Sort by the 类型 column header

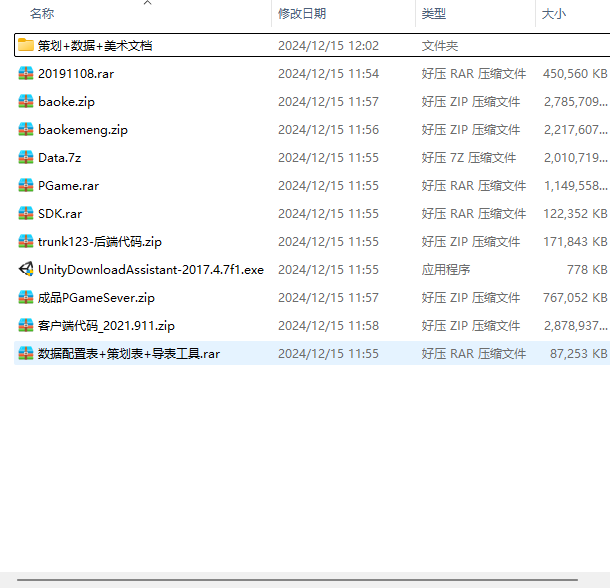tap(434, 14)
